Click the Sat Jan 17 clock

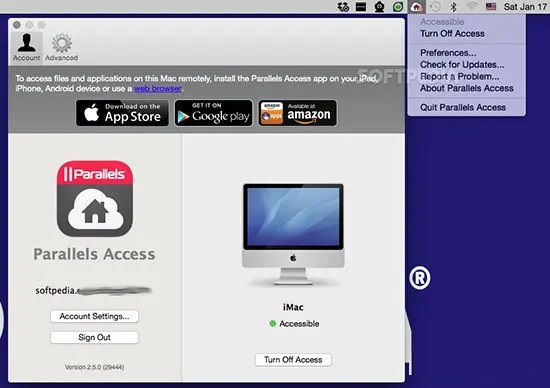click(525, 7)
